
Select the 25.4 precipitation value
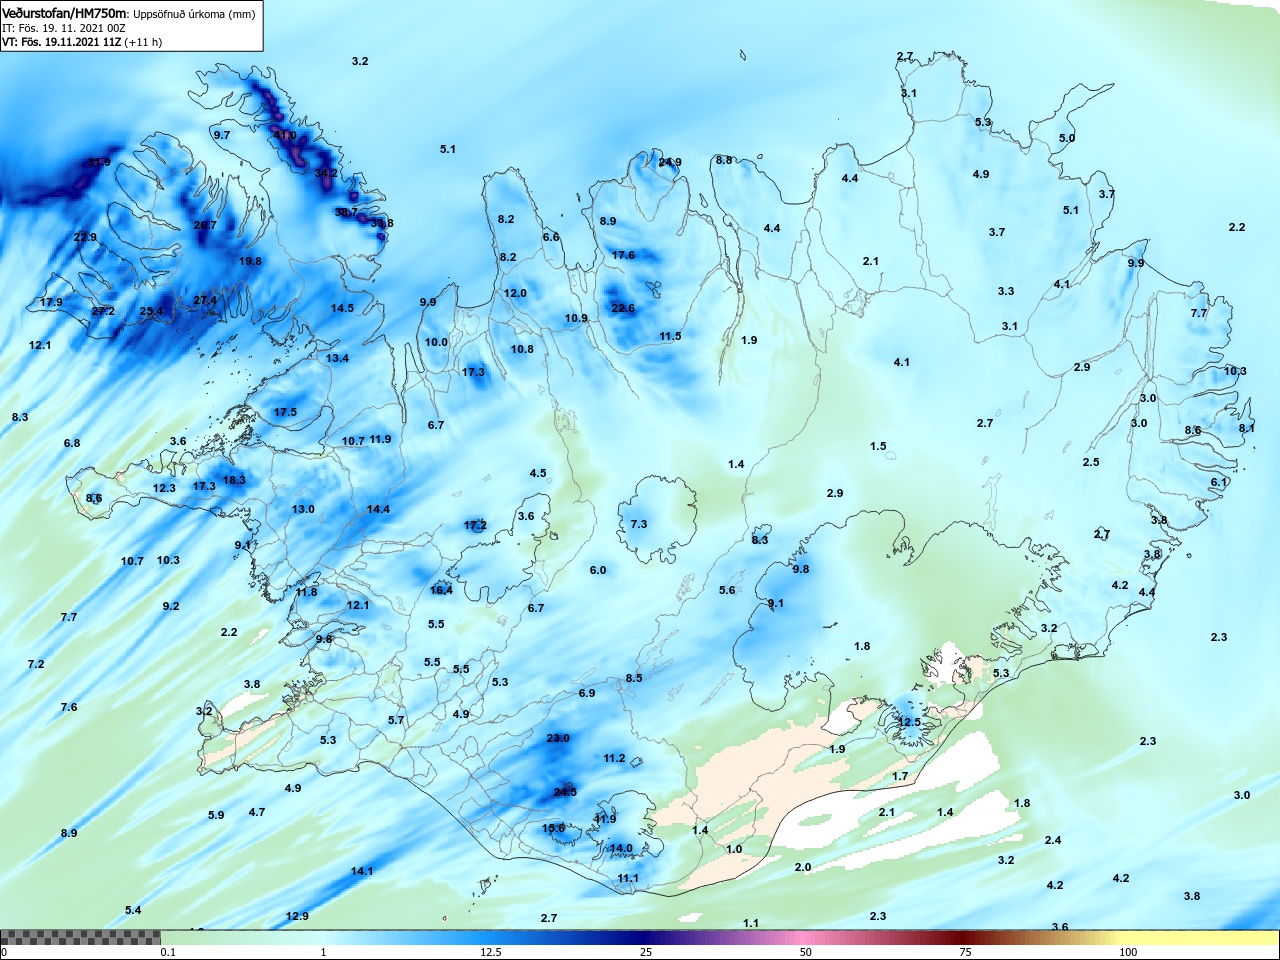click(151, 311)
